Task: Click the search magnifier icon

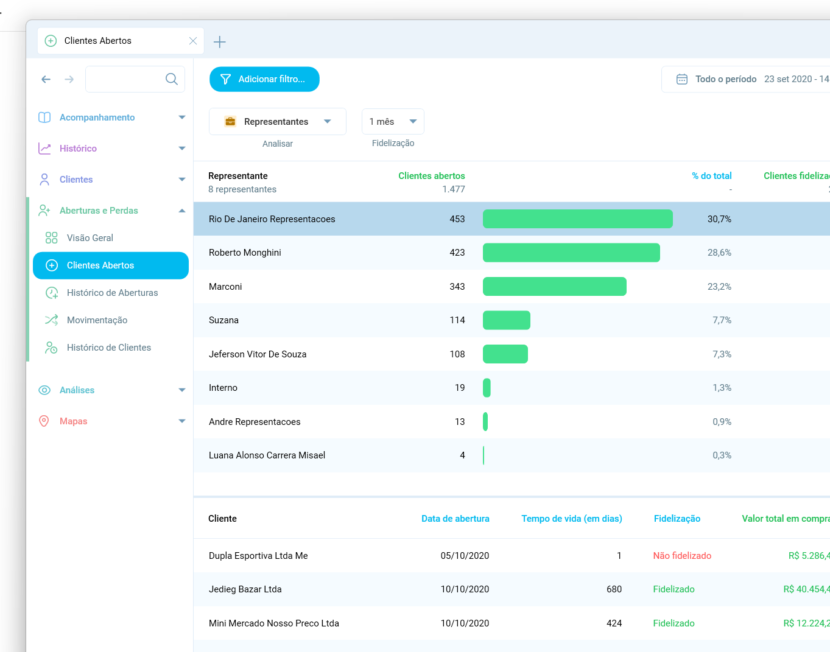Action: coord(171,78)
